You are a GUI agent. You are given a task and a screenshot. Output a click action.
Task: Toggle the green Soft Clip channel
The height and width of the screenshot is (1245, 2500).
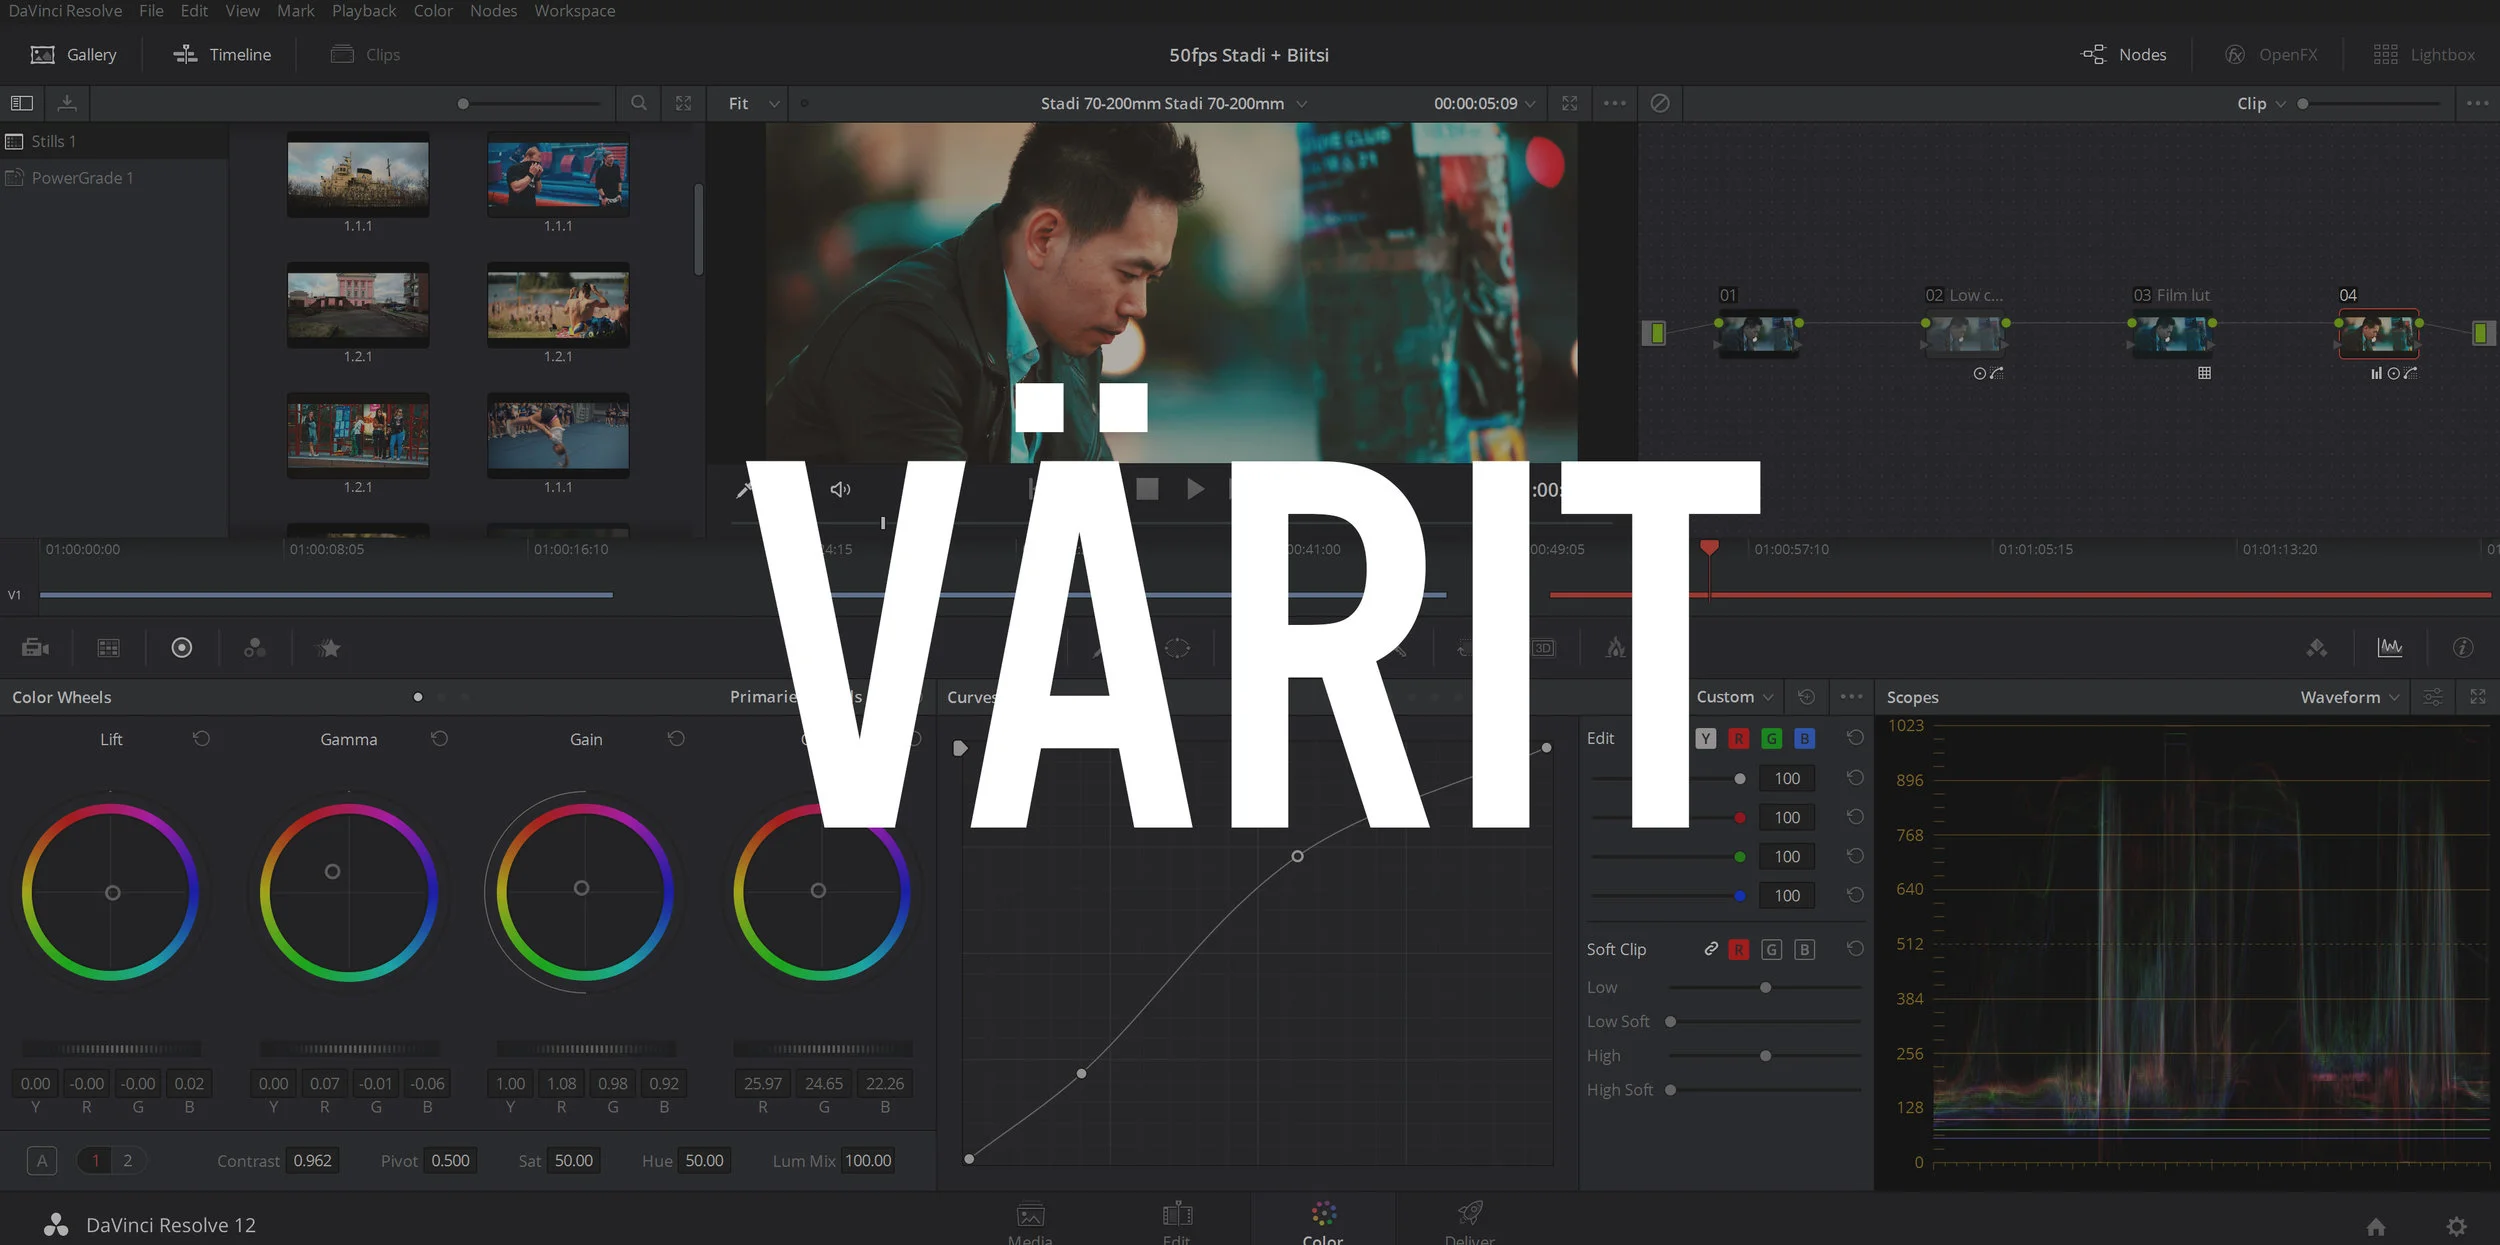[x=1771, y=949]
